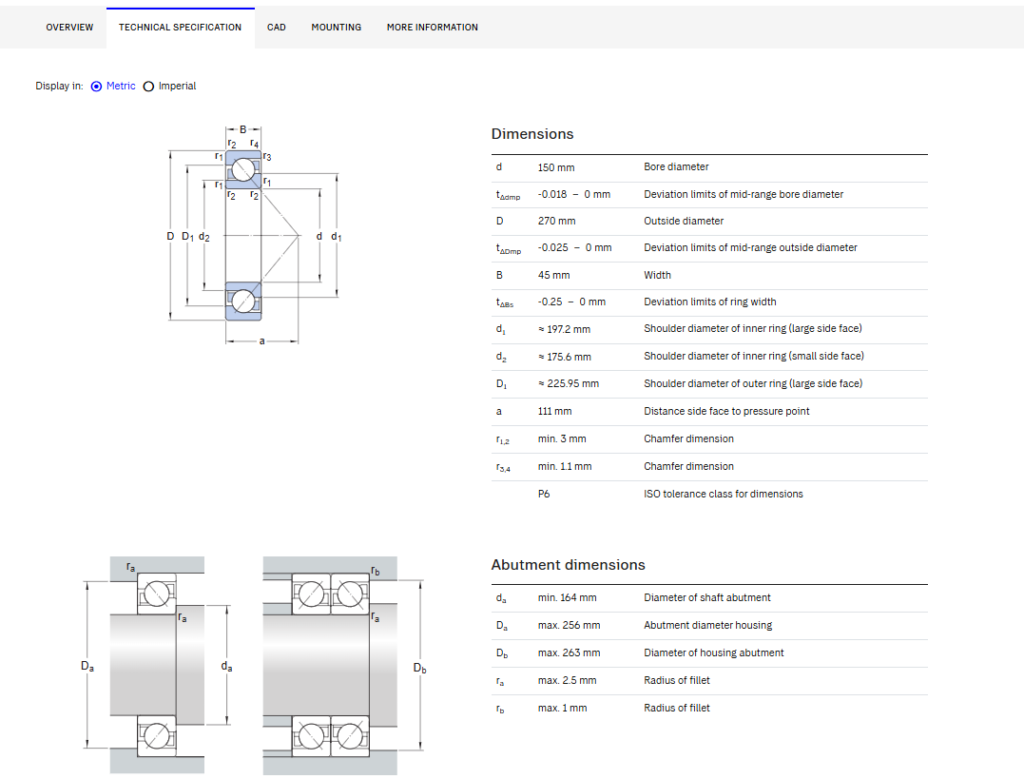Open the More Information tab

click(432, 27)
